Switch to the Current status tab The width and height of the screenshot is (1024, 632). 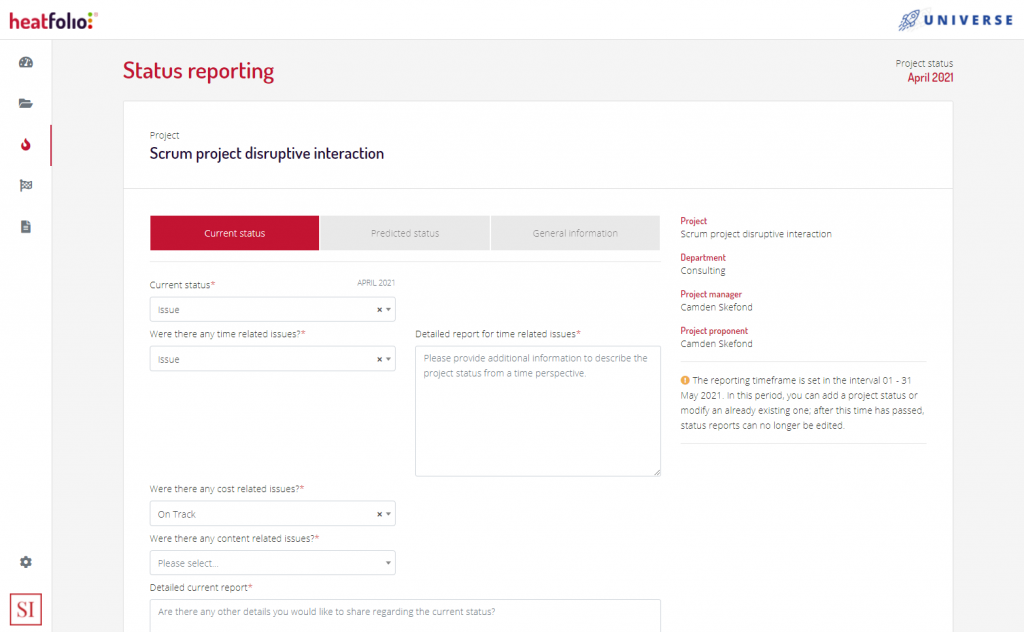pyautogui.click(x=234, y=233)
